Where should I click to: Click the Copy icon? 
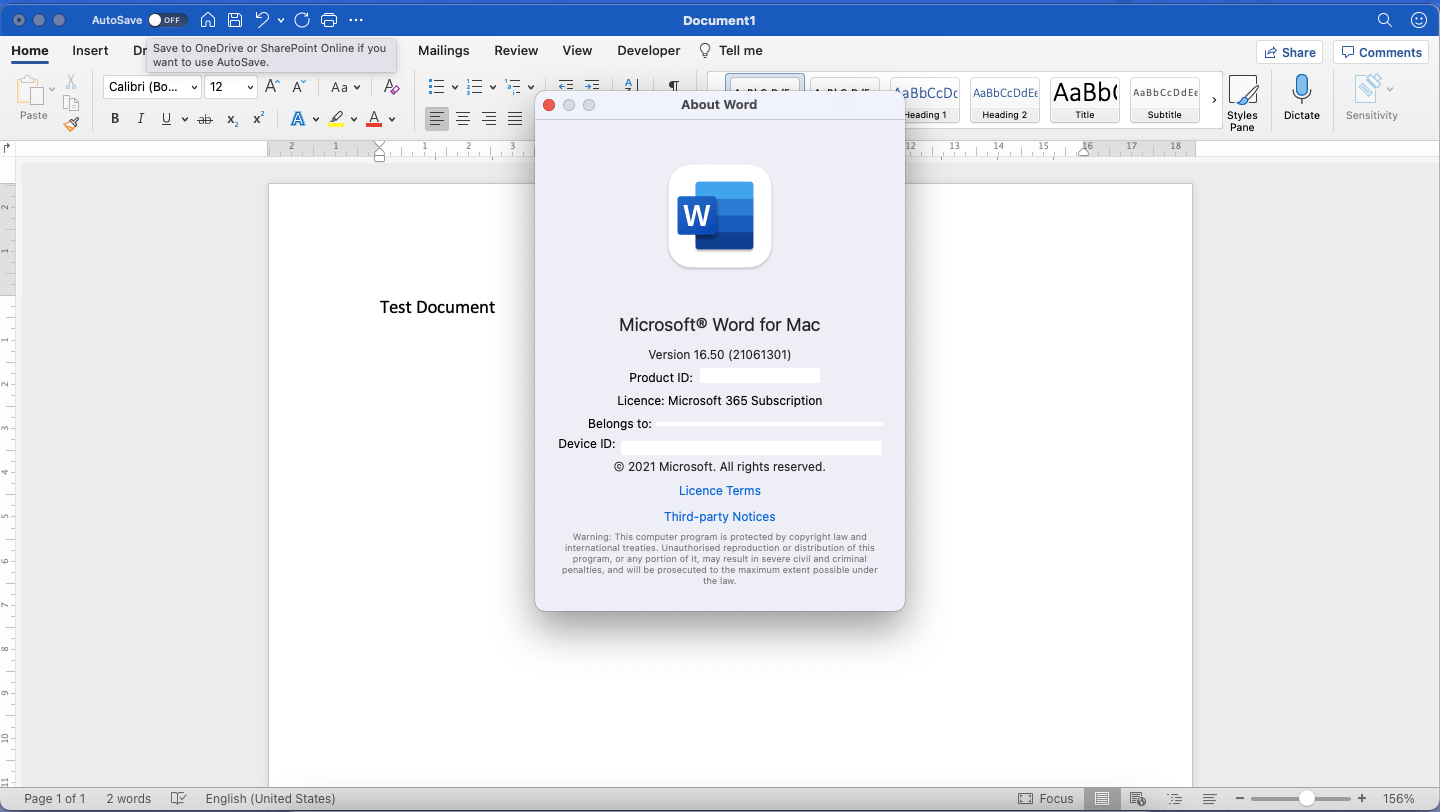(71, 103)
